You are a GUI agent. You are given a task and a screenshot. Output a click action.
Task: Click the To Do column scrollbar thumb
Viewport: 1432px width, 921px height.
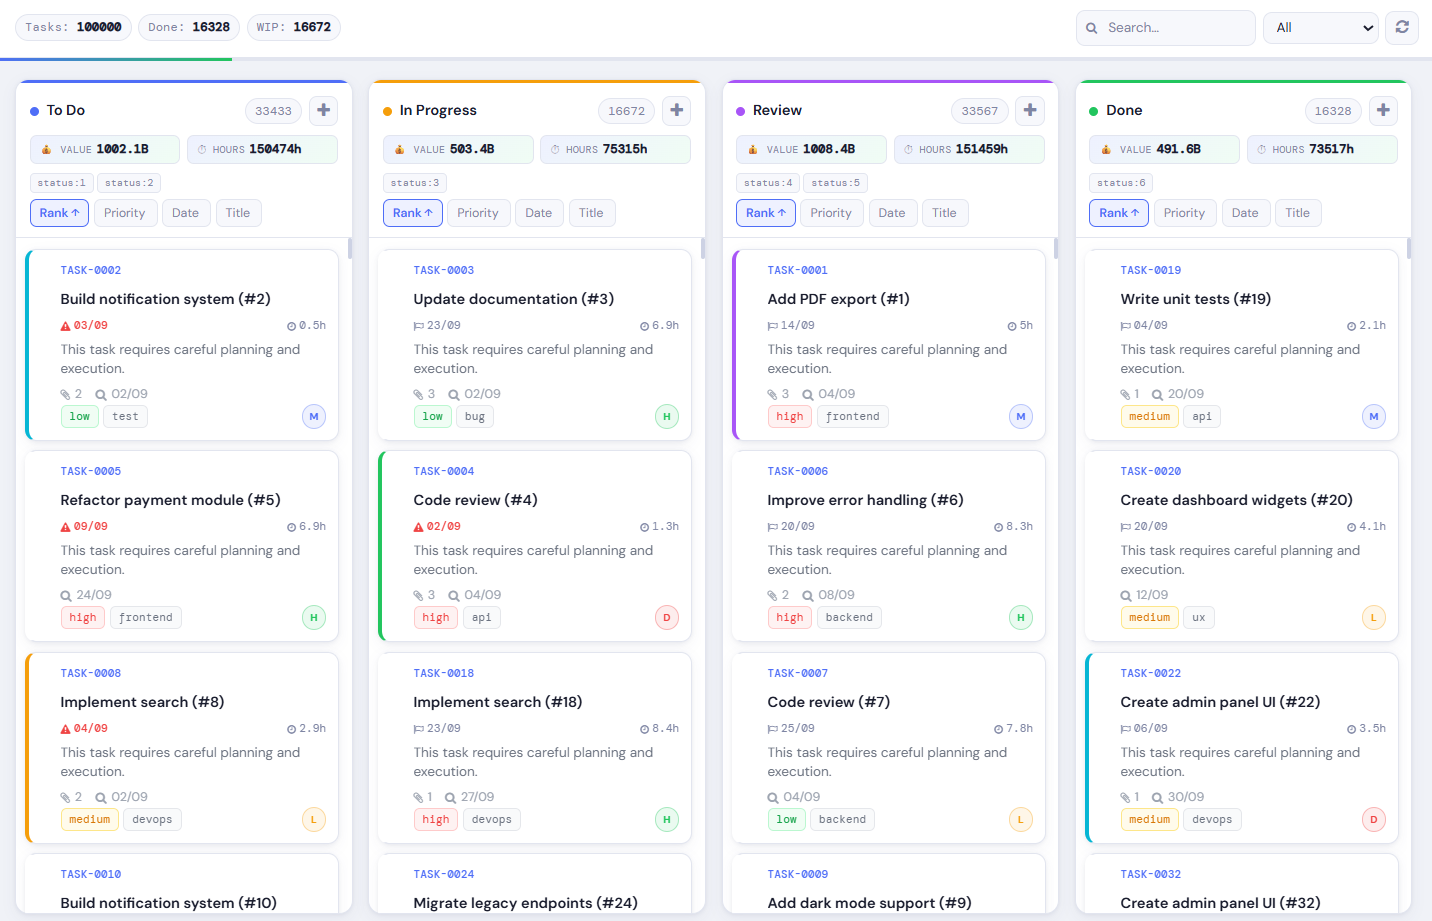350,248
